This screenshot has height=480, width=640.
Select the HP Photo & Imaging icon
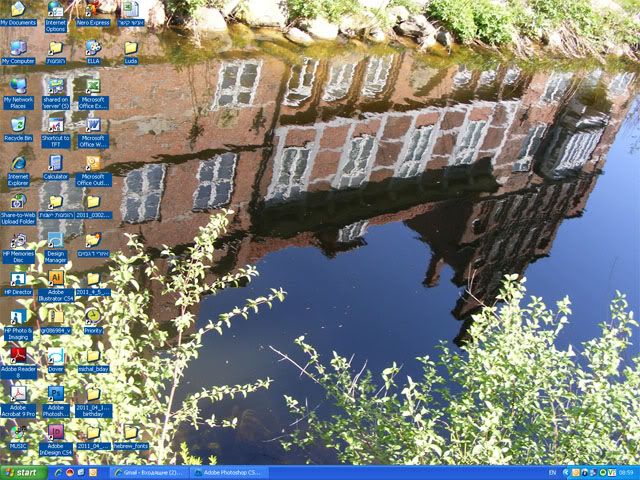click(x=18, y=317)
